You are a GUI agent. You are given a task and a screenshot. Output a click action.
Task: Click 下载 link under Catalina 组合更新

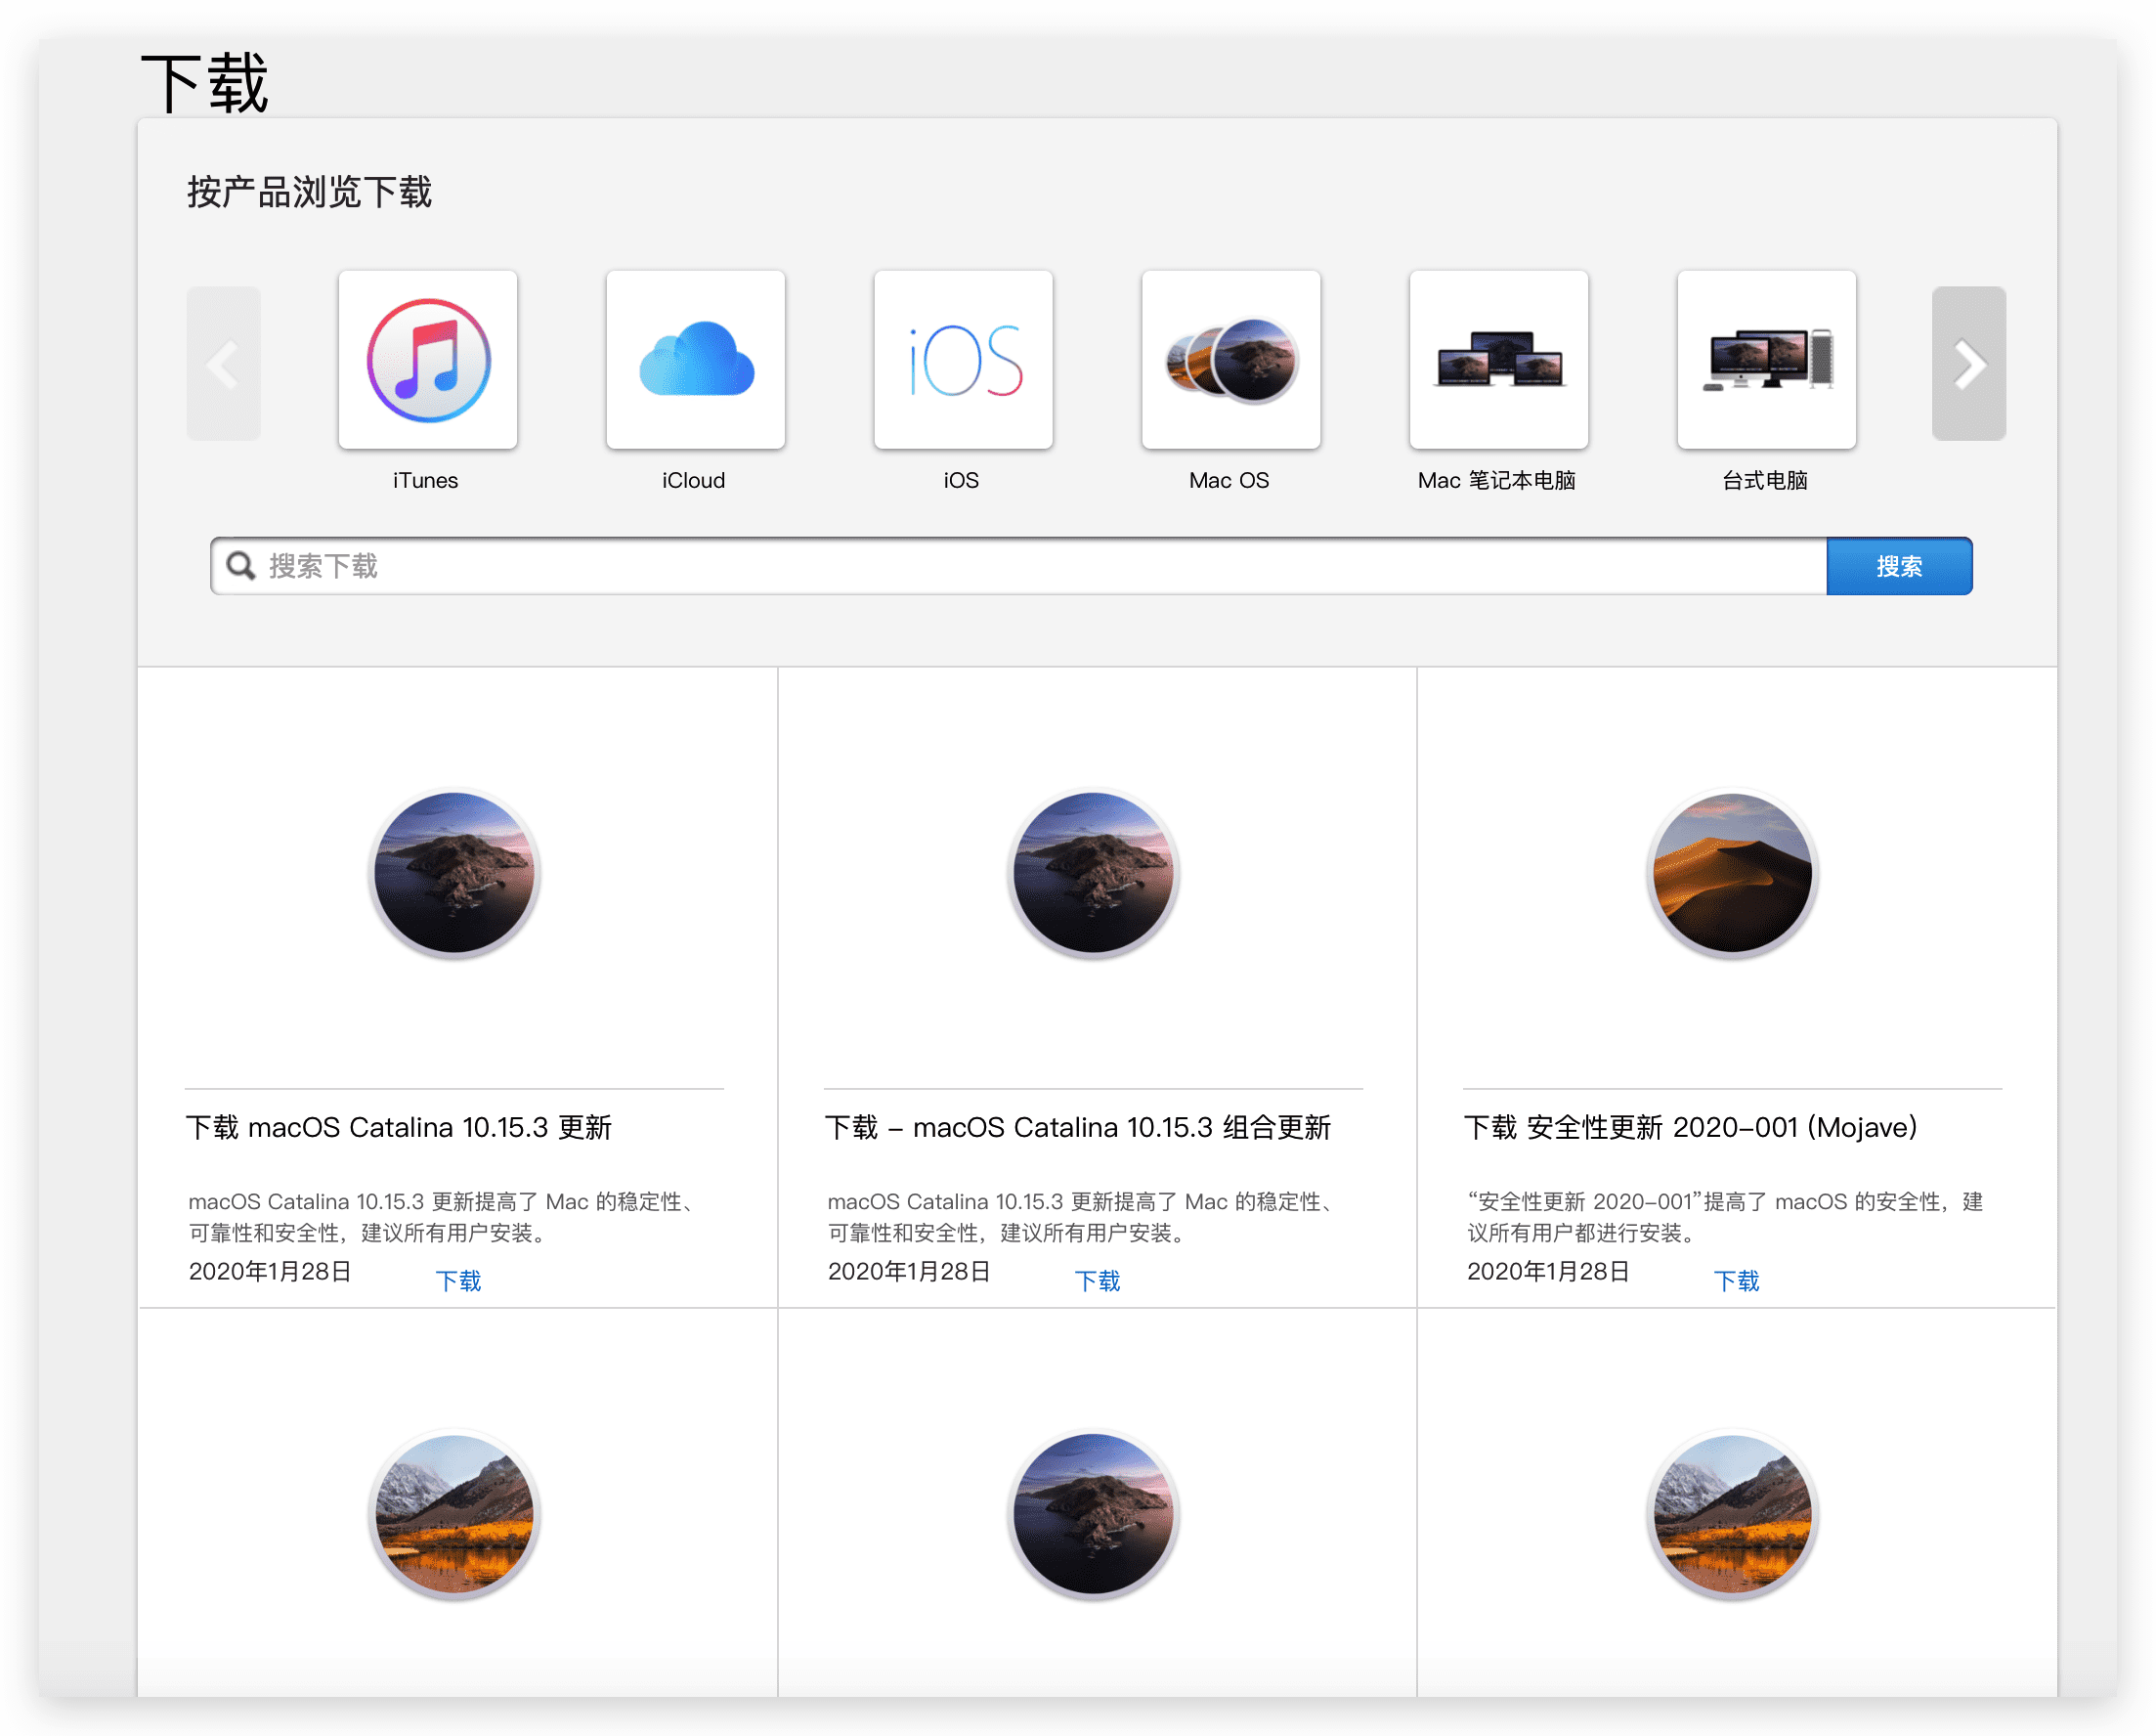click(x=1098, y=1281)
